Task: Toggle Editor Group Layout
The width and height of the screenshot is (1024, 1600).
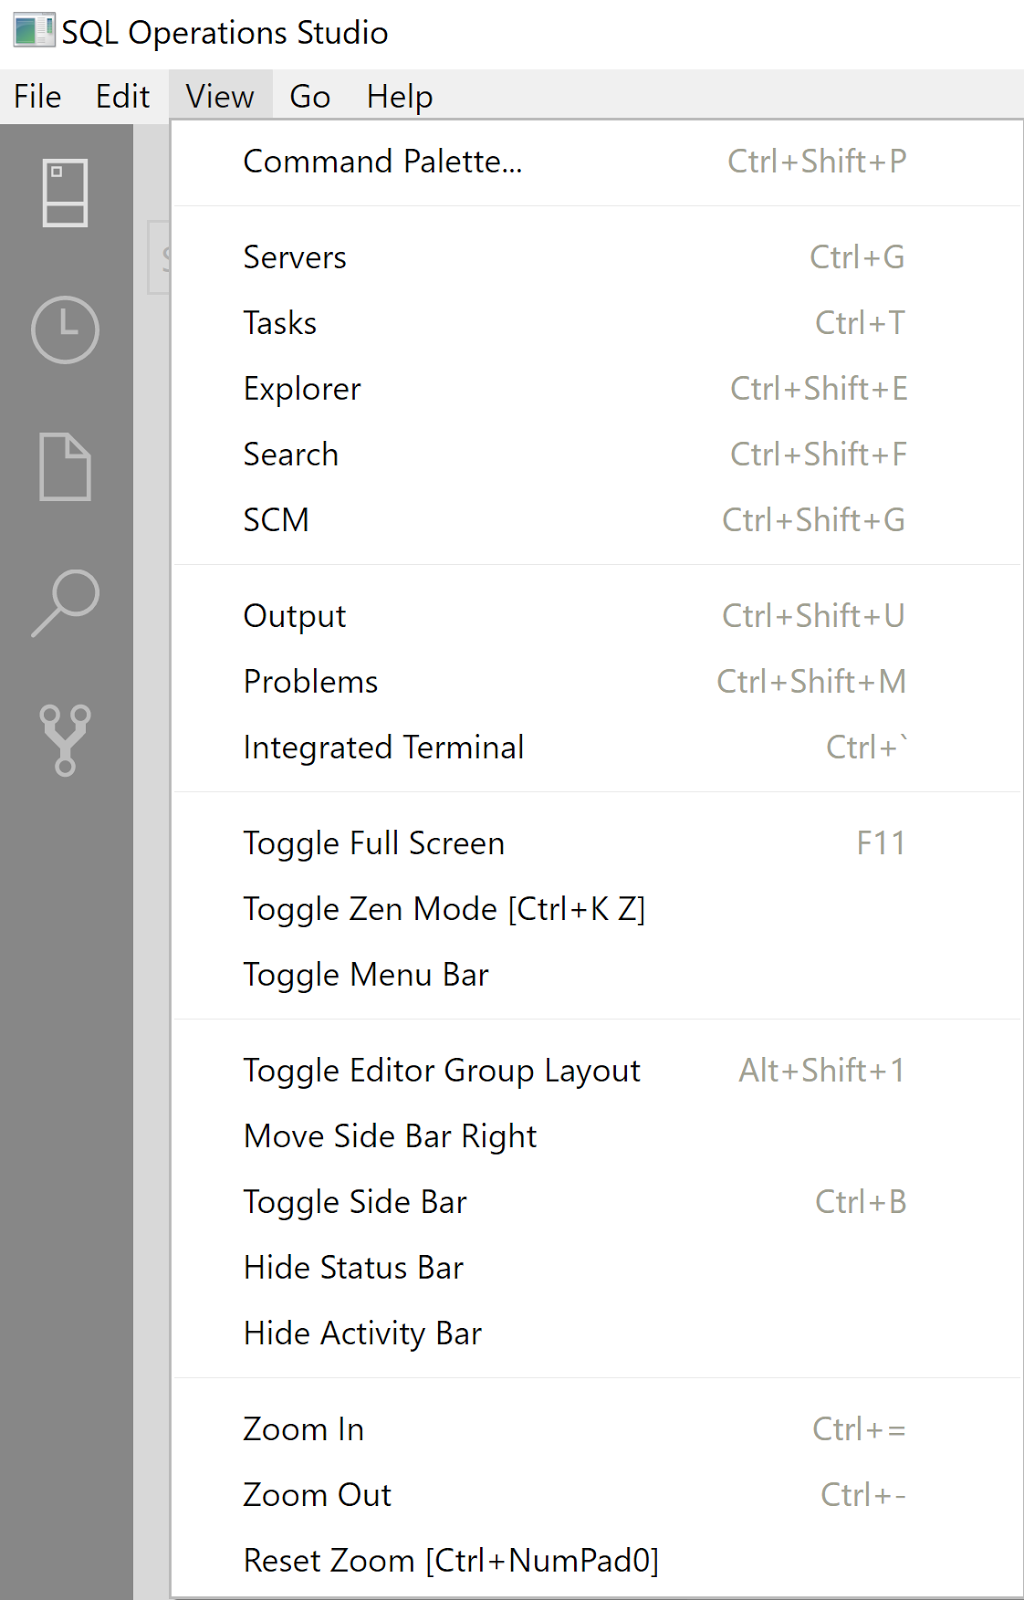Action: [x=442, y=1069]
